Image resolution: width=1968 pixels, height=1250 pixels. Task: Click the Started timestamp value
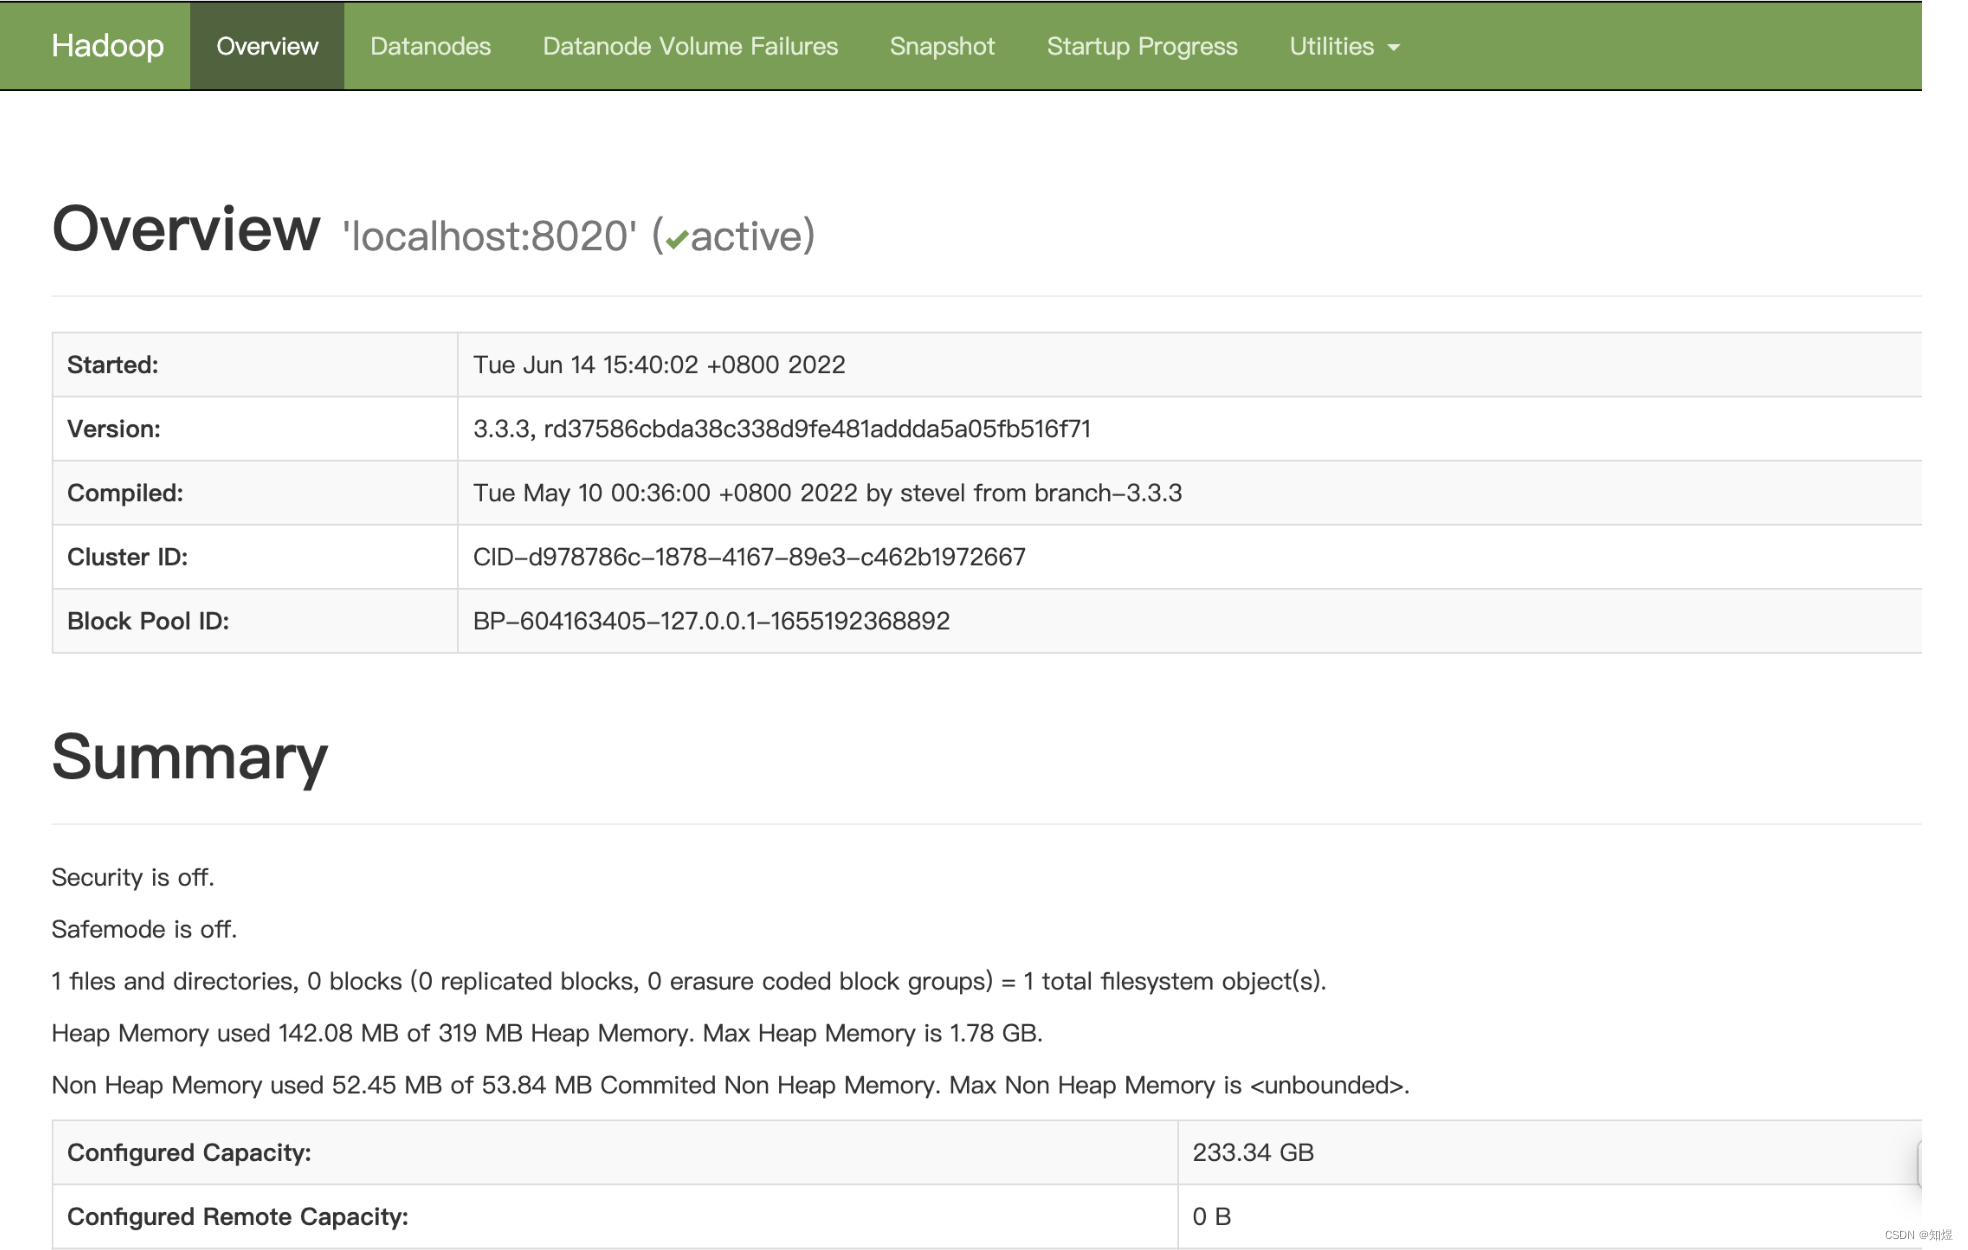point(659,365)
